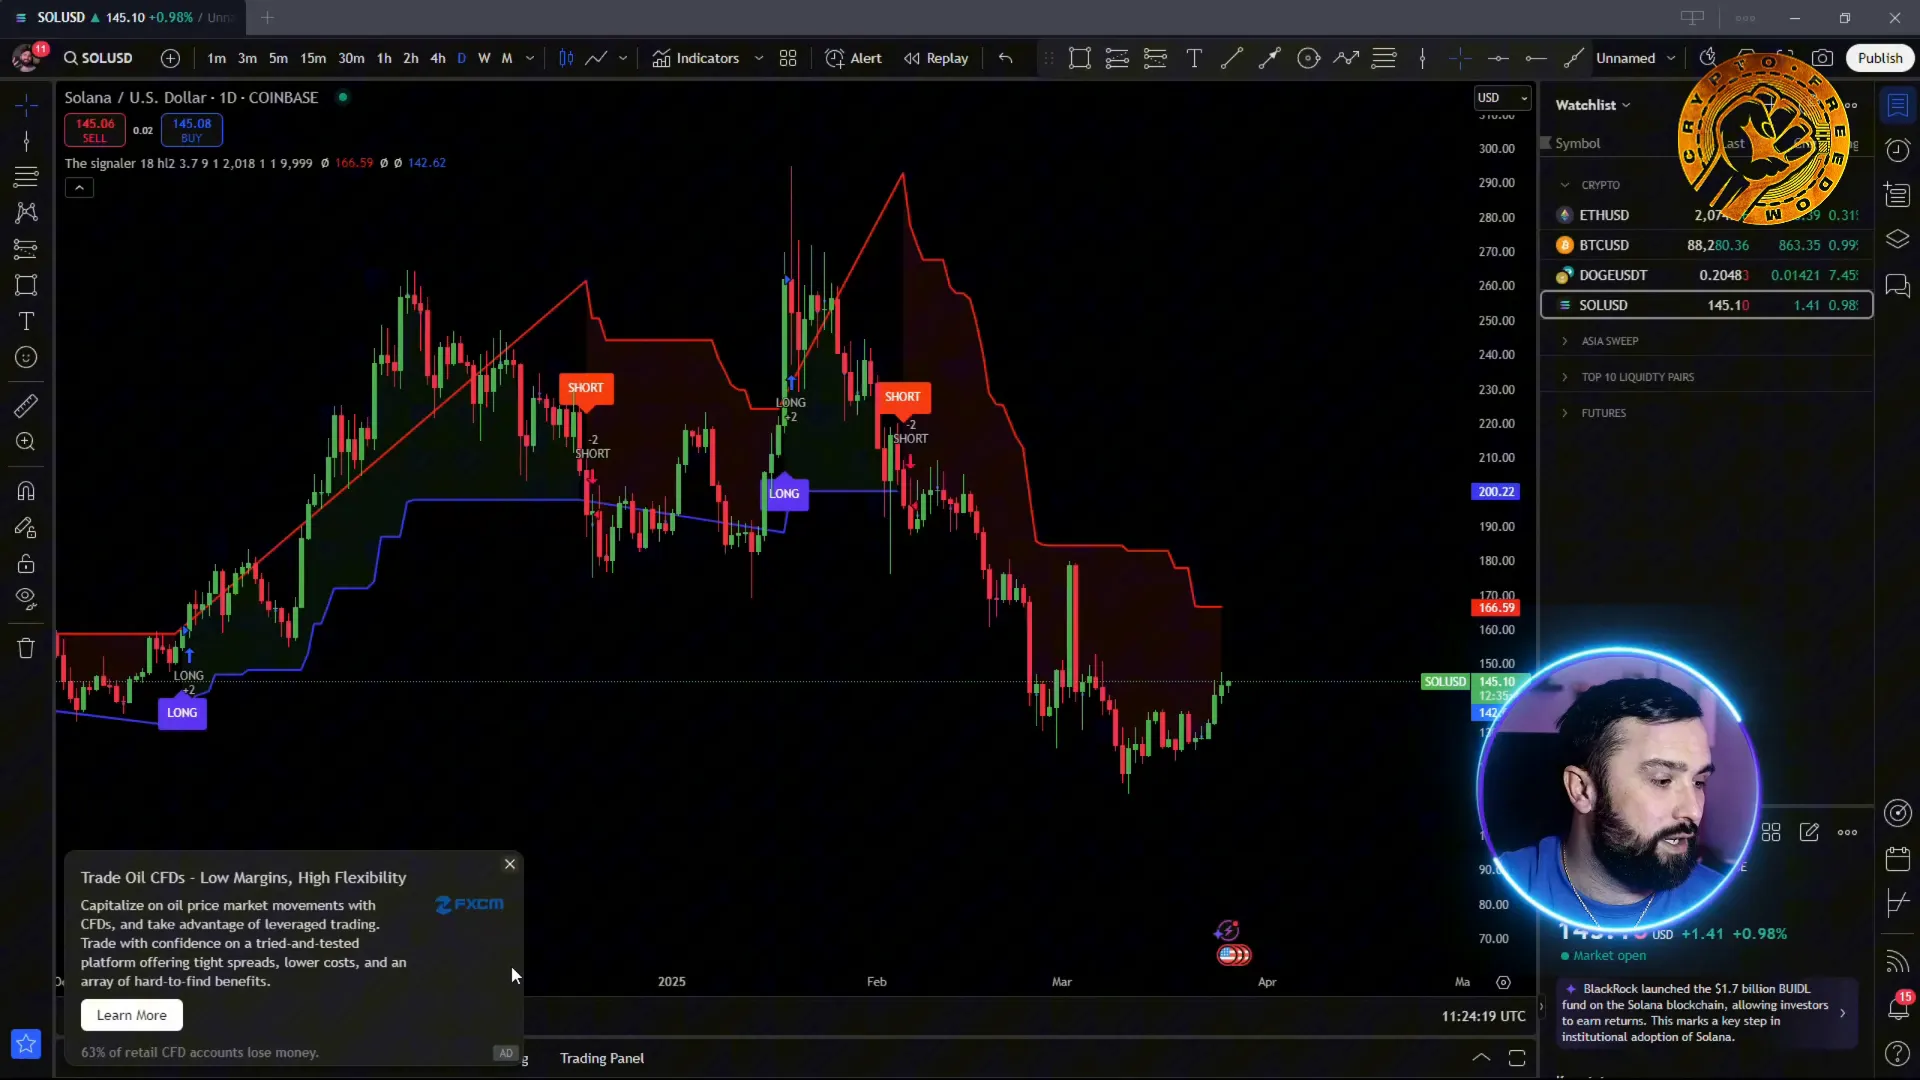
Task: Open the Watchlist dropdown
Action: [1593, 105]
